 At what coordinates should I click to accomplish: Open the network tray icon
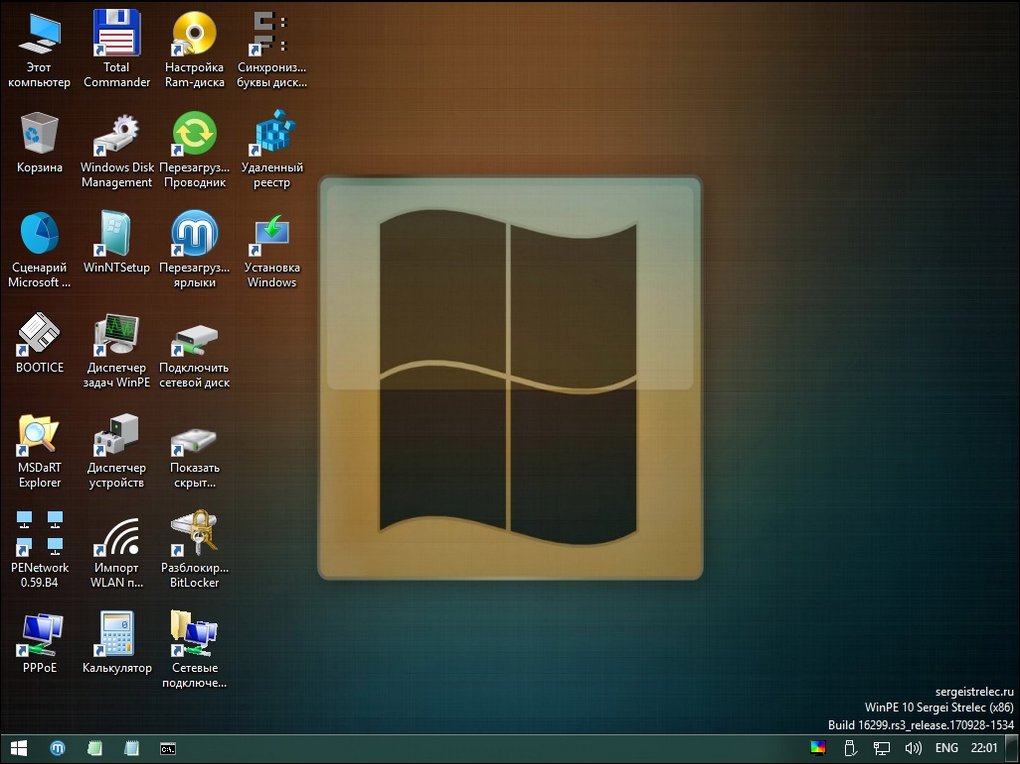tap(881, 748)
